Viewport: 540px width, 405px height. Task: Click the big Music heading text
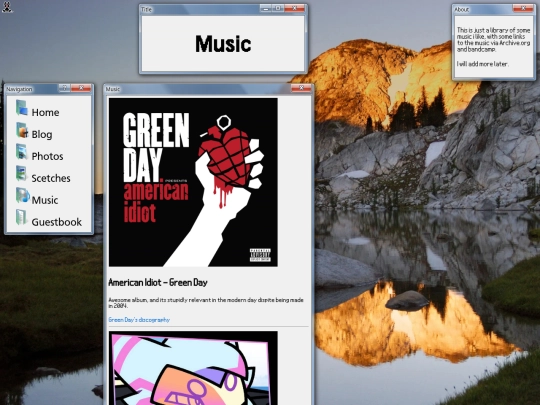click(x=223, y=44)
